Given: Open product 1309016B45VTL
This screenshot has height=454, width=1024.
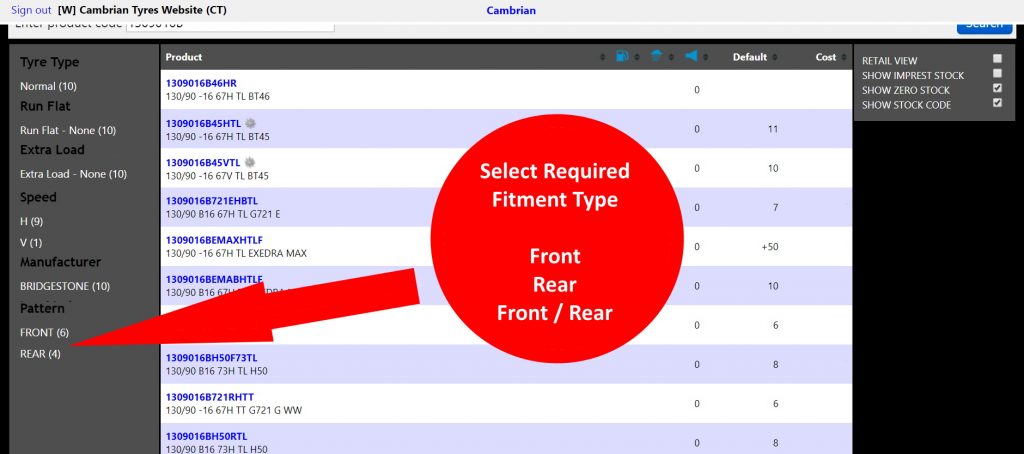Looking at the screenshot, I should pyautogui.click(x=203, y=162).
